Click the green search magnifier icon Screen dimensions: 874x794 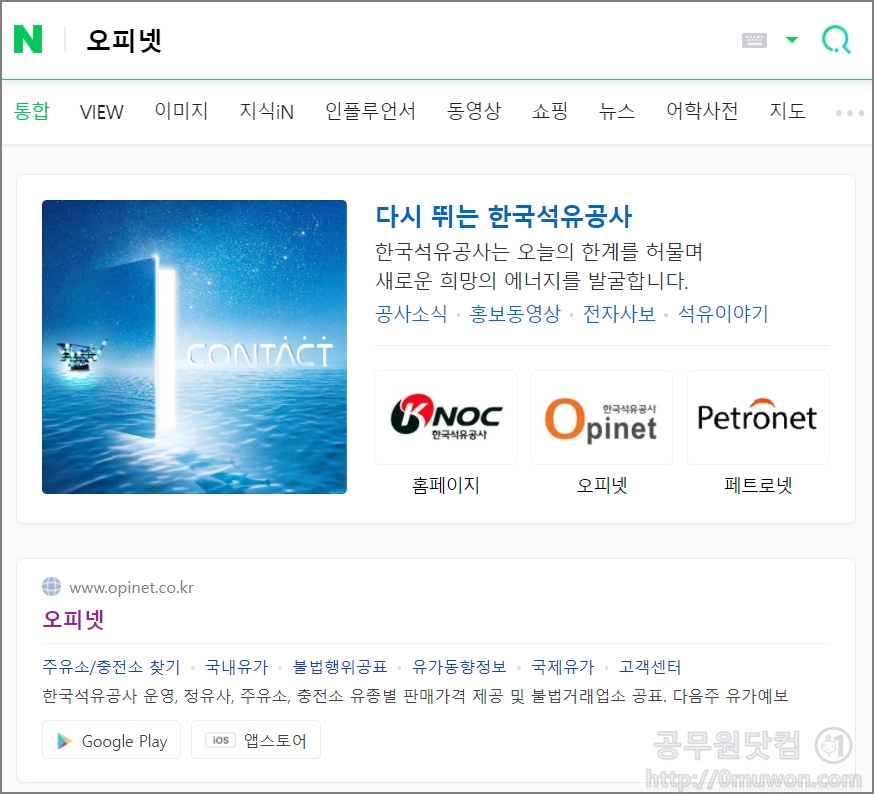click(836, 40)
